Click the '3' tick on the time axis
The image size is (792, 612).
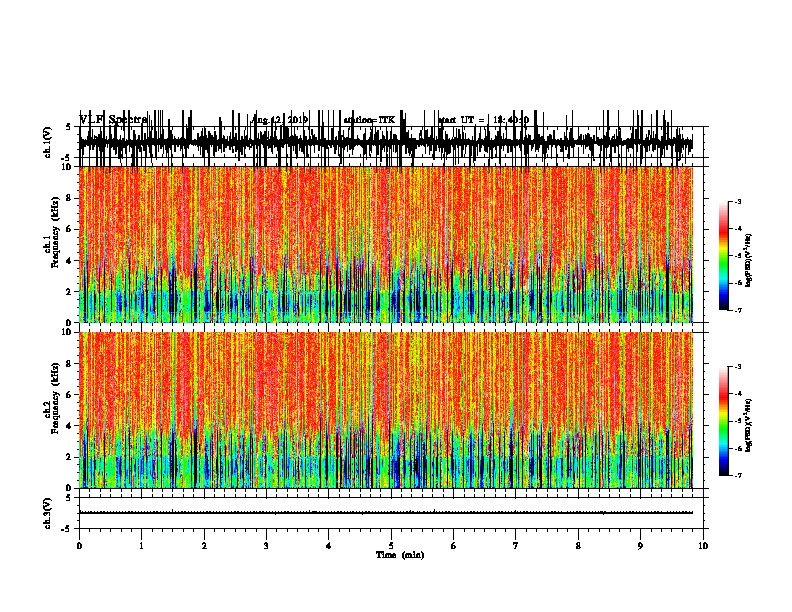[x=266, y=546]
